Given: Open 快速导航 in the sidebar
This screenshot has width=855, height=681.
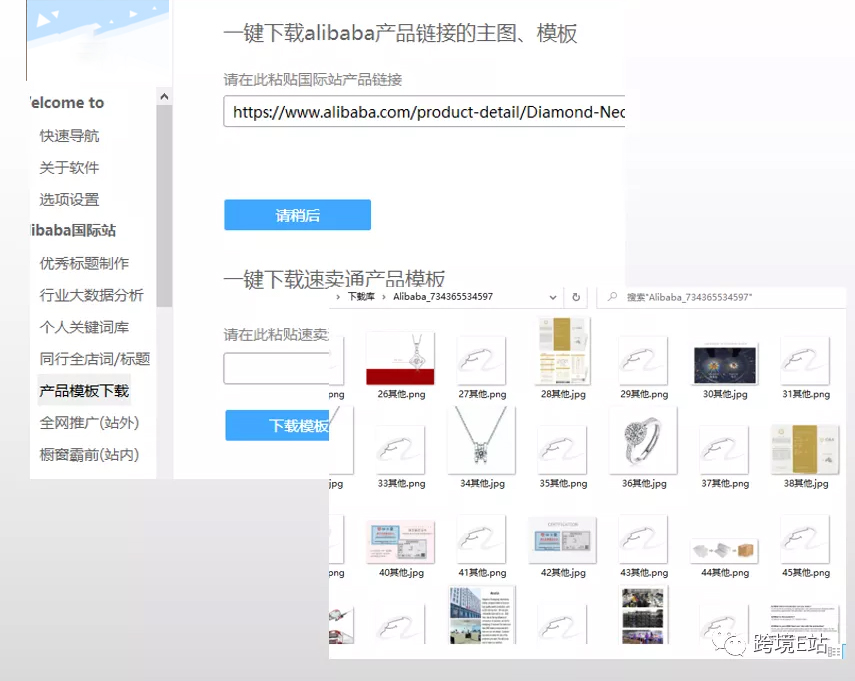Looking at the screenshot, I should pyautogui.click(x=69, y=136).
